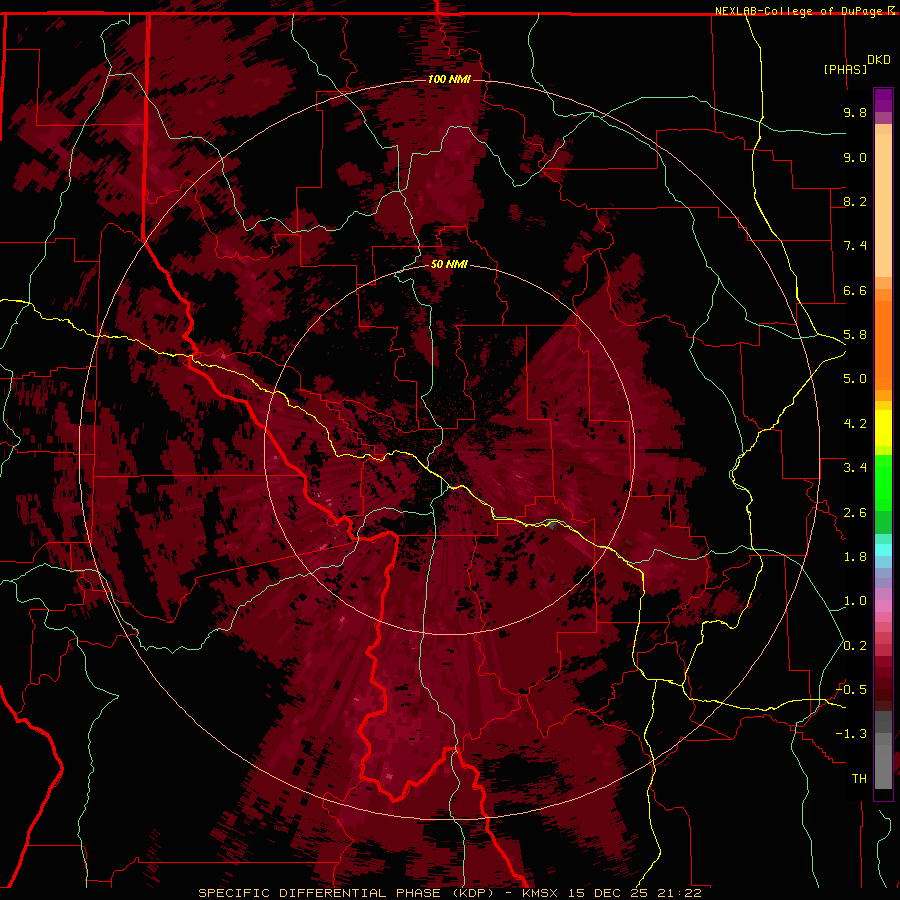Click the 8.2 legend value
Viewport: 900px width, 900px height.
pyautogui.click(x=855, y=201)
